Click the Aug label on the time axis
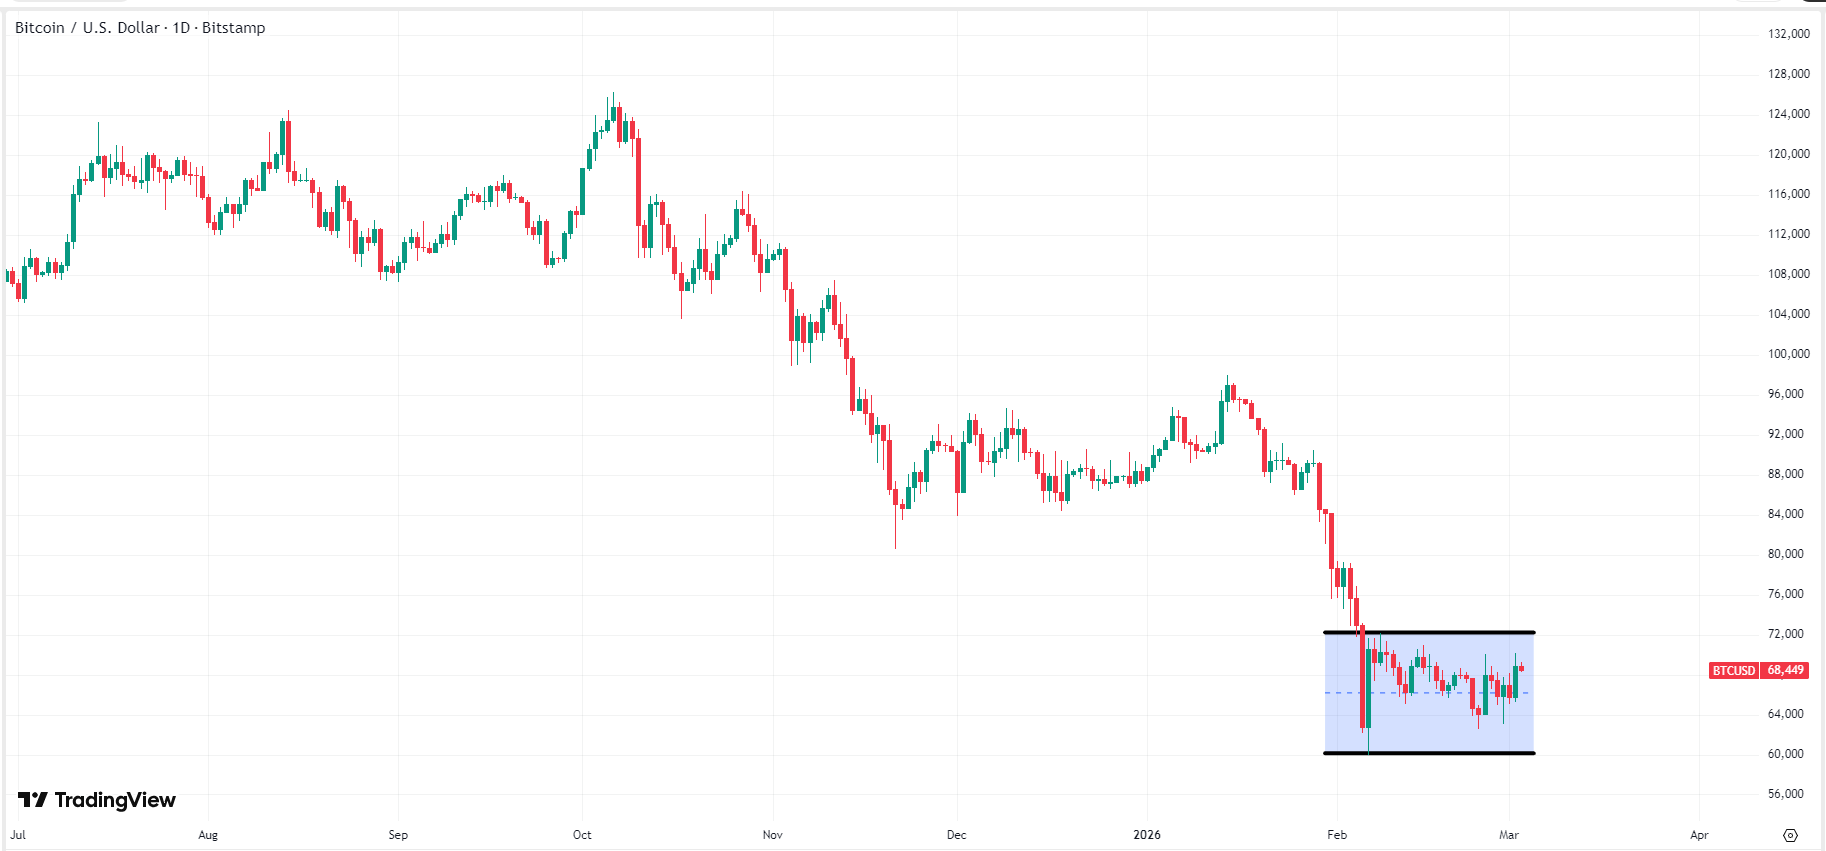This screenshot has height=851, width=1826. tap(208, 835)
